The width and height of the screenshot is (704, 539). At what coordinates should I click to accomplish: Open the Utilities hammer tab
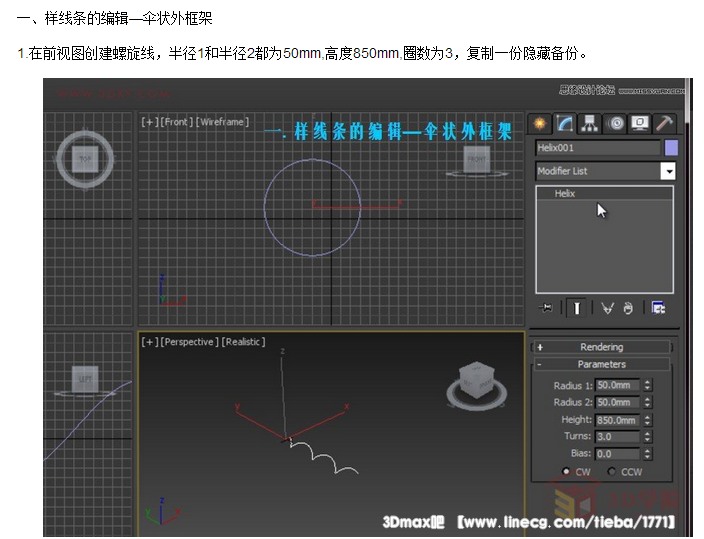tap(664, 123)
